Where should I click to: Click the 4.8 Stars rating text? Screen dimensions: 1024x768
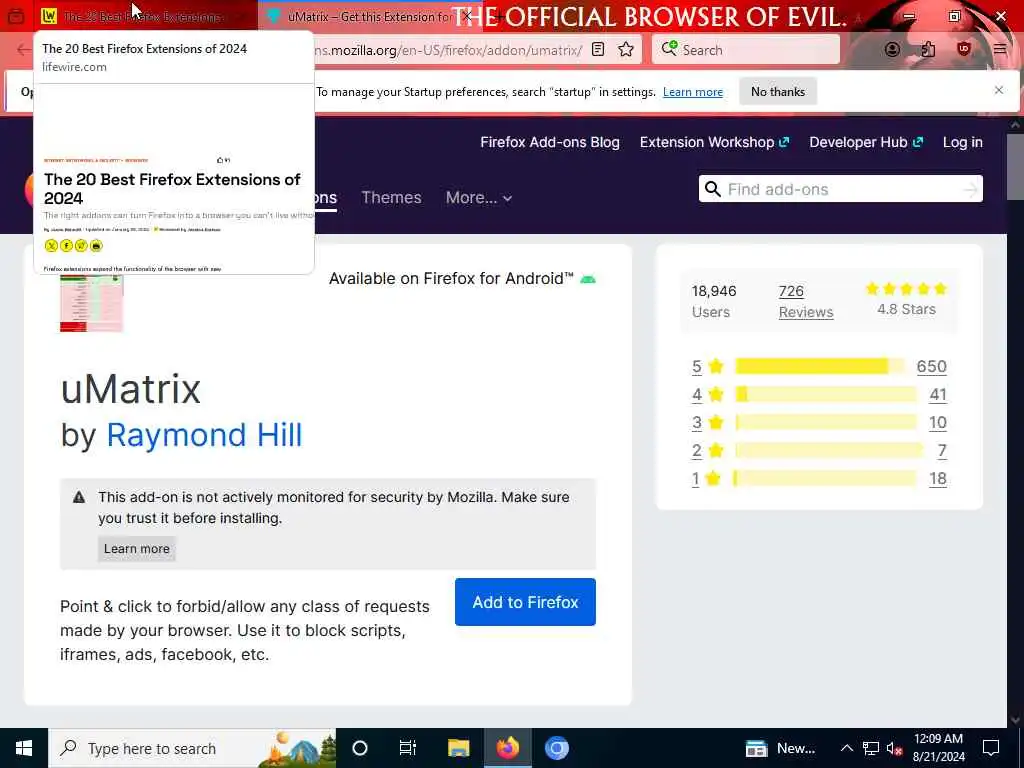[x=906, y=310]
